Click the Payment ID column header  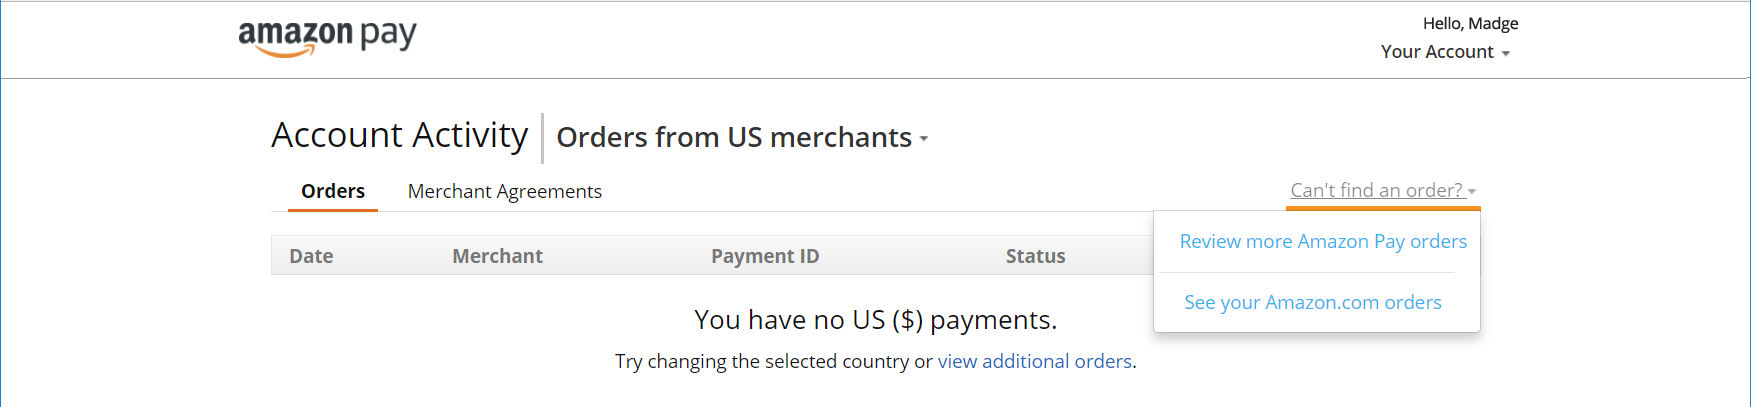click(765, 256)
